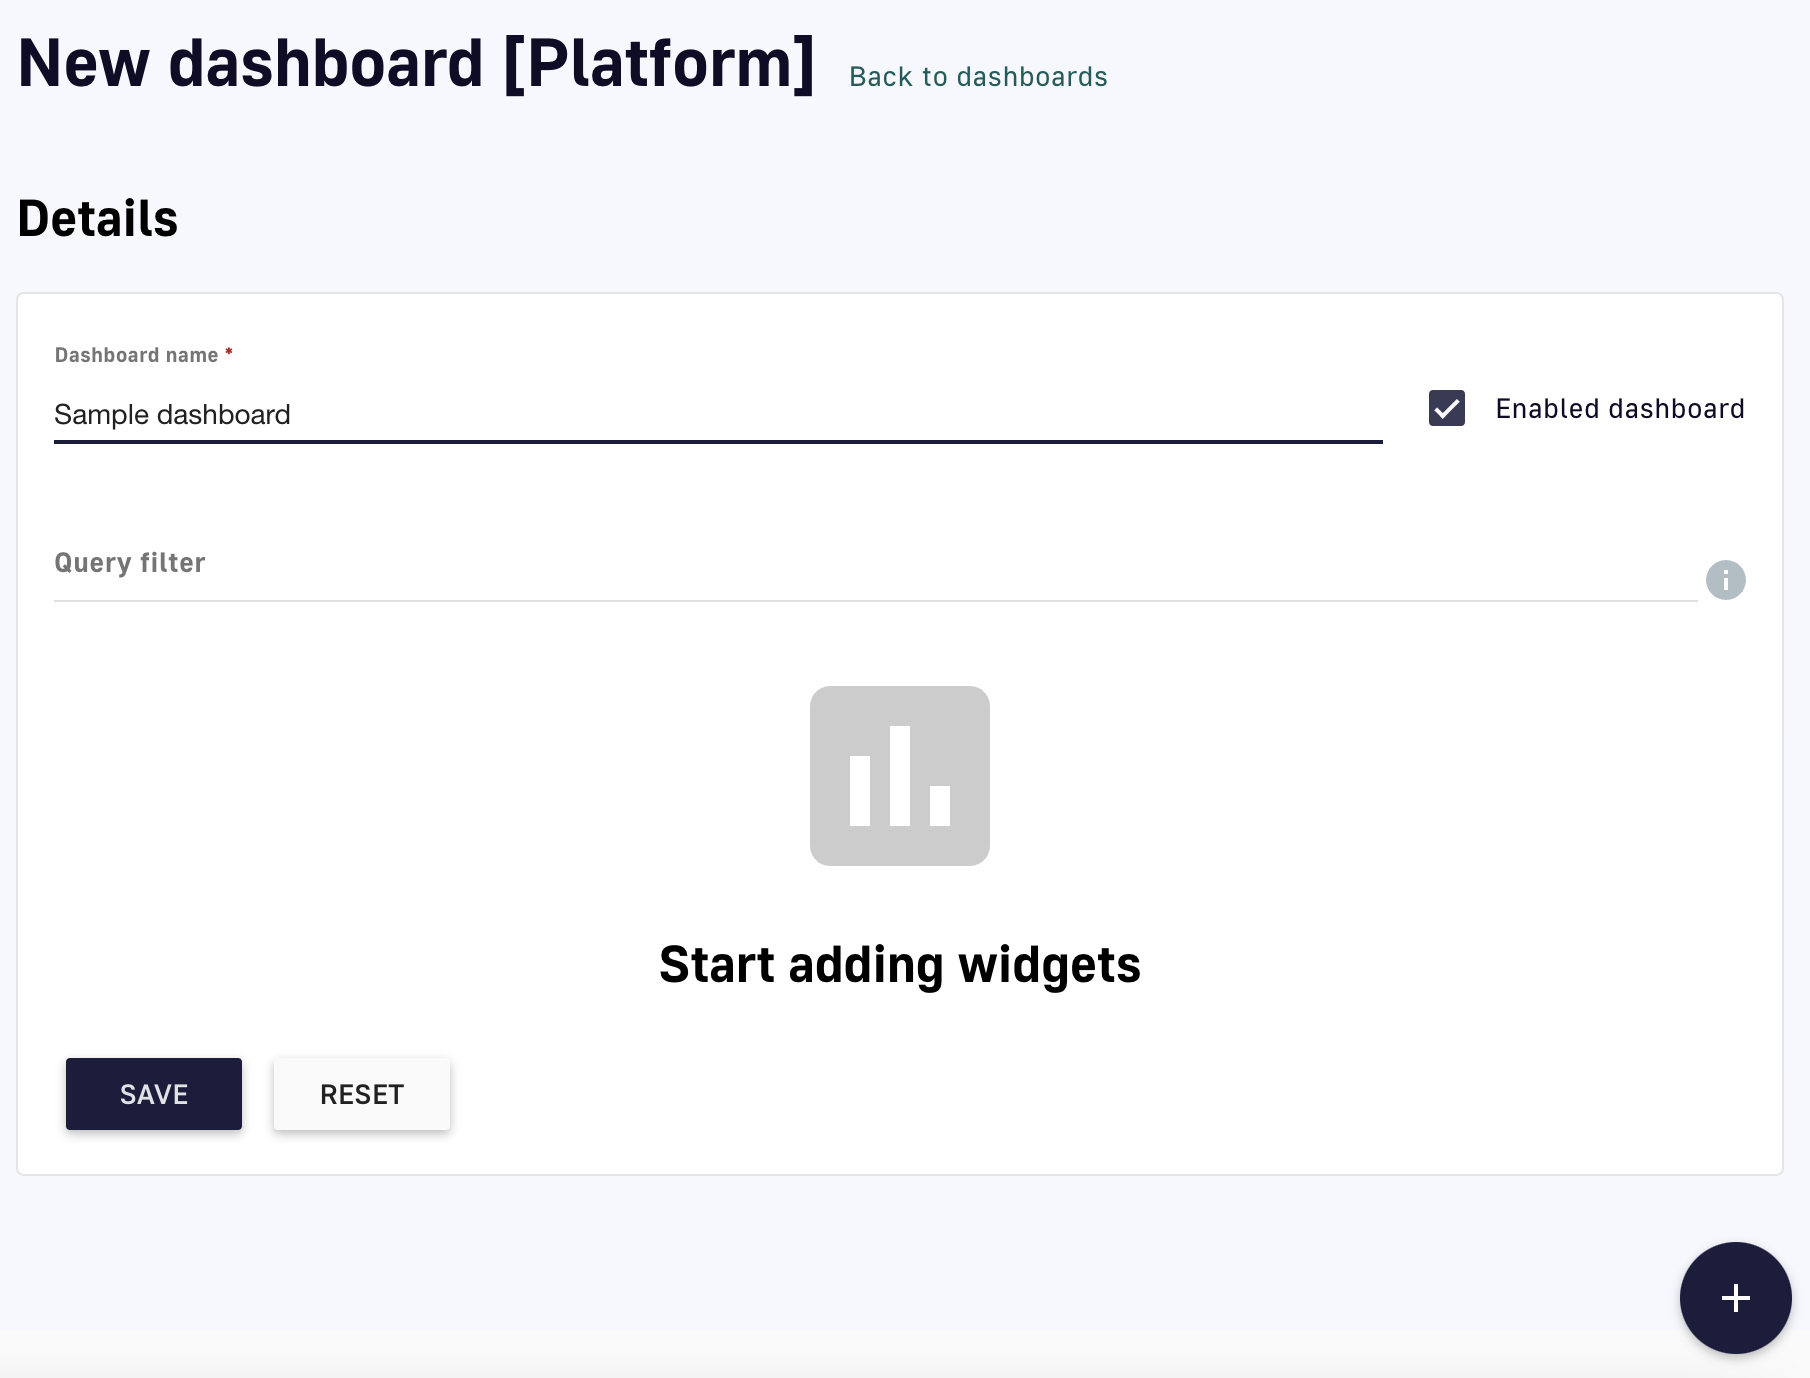Click the checkmark box beside Enabled dashboard

[1446, 408]
